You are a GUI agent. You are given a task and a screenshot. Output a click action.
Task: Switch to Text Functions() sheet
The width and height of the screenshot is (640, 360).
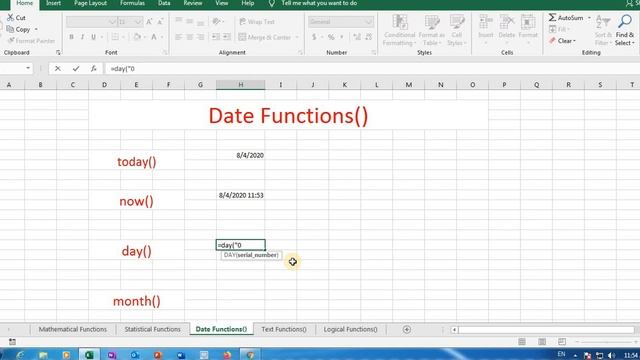(x=284, y=329)
